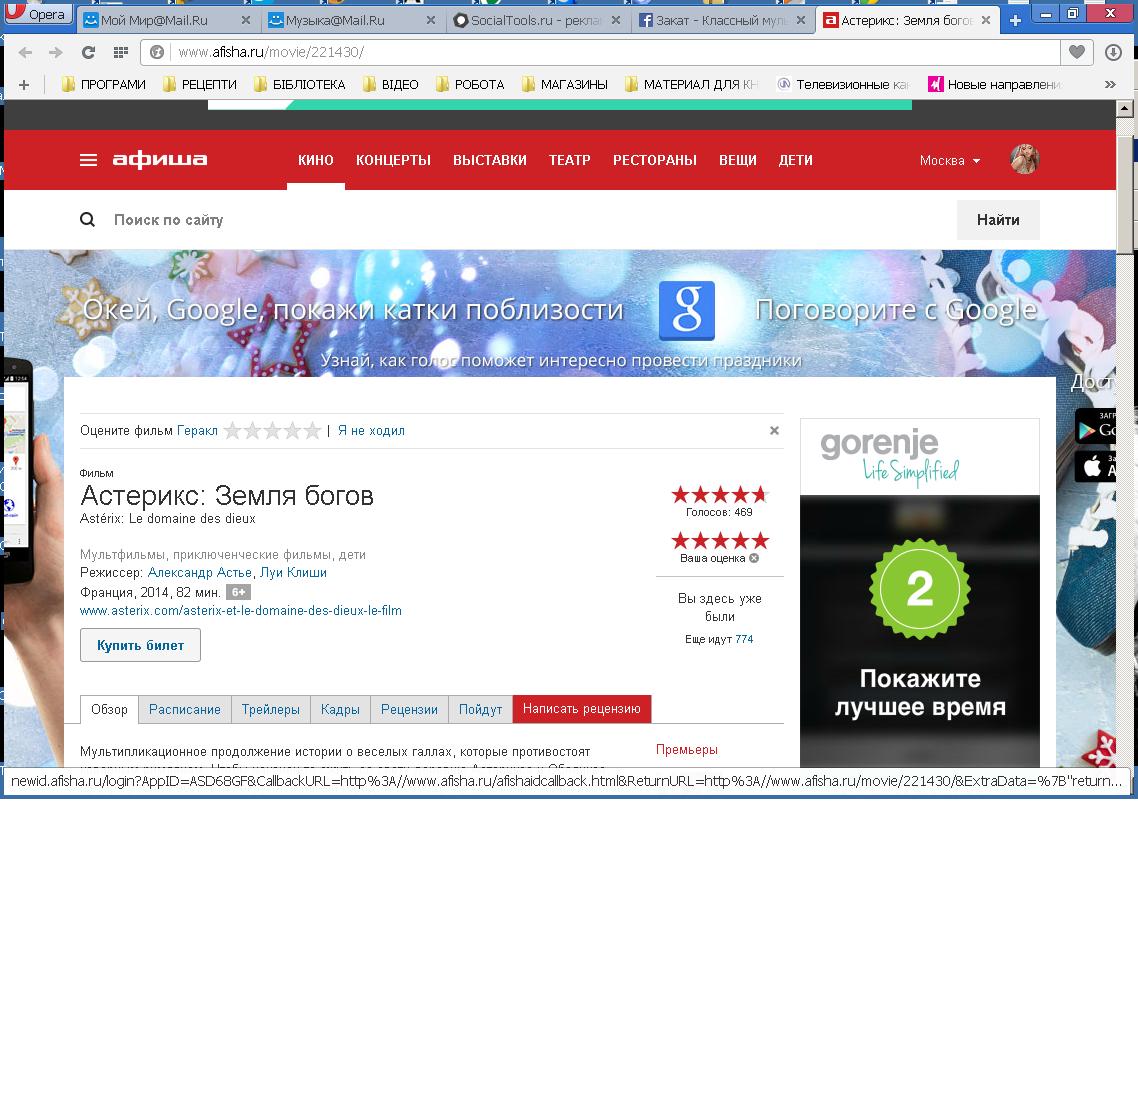The width and height of the screenshot is (1138, 1100).
Task: Switch to the Рецензии tab
Action: [409, 709]
